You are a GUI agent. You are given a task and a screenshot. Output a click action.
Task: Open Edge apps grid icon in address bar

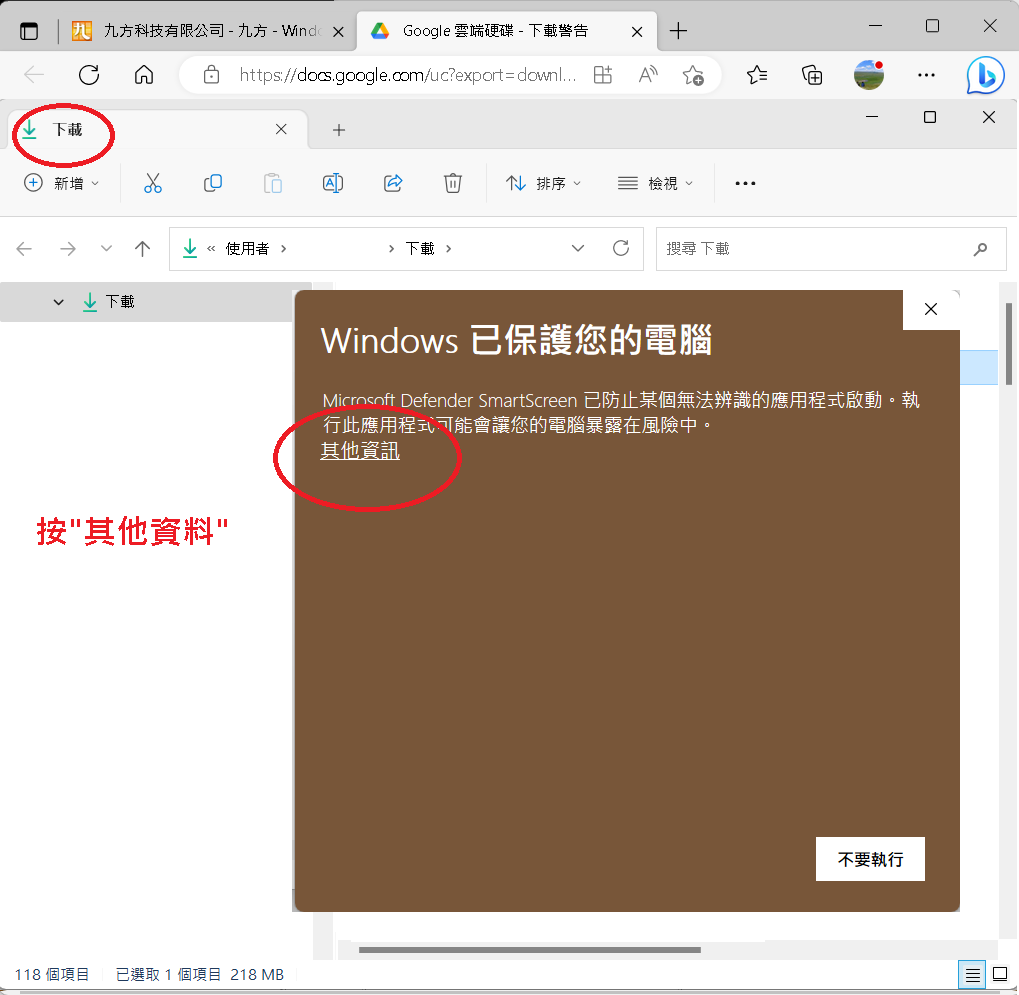coord(603,75)
